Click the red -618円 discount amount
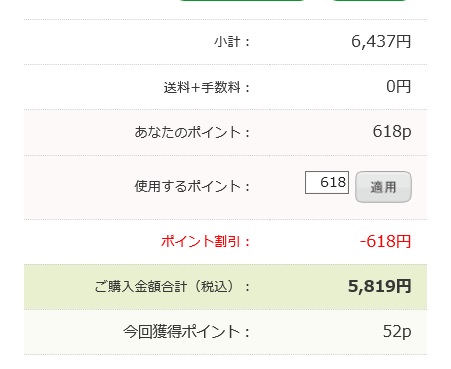 pyautogui.click(x=385, y=241)
